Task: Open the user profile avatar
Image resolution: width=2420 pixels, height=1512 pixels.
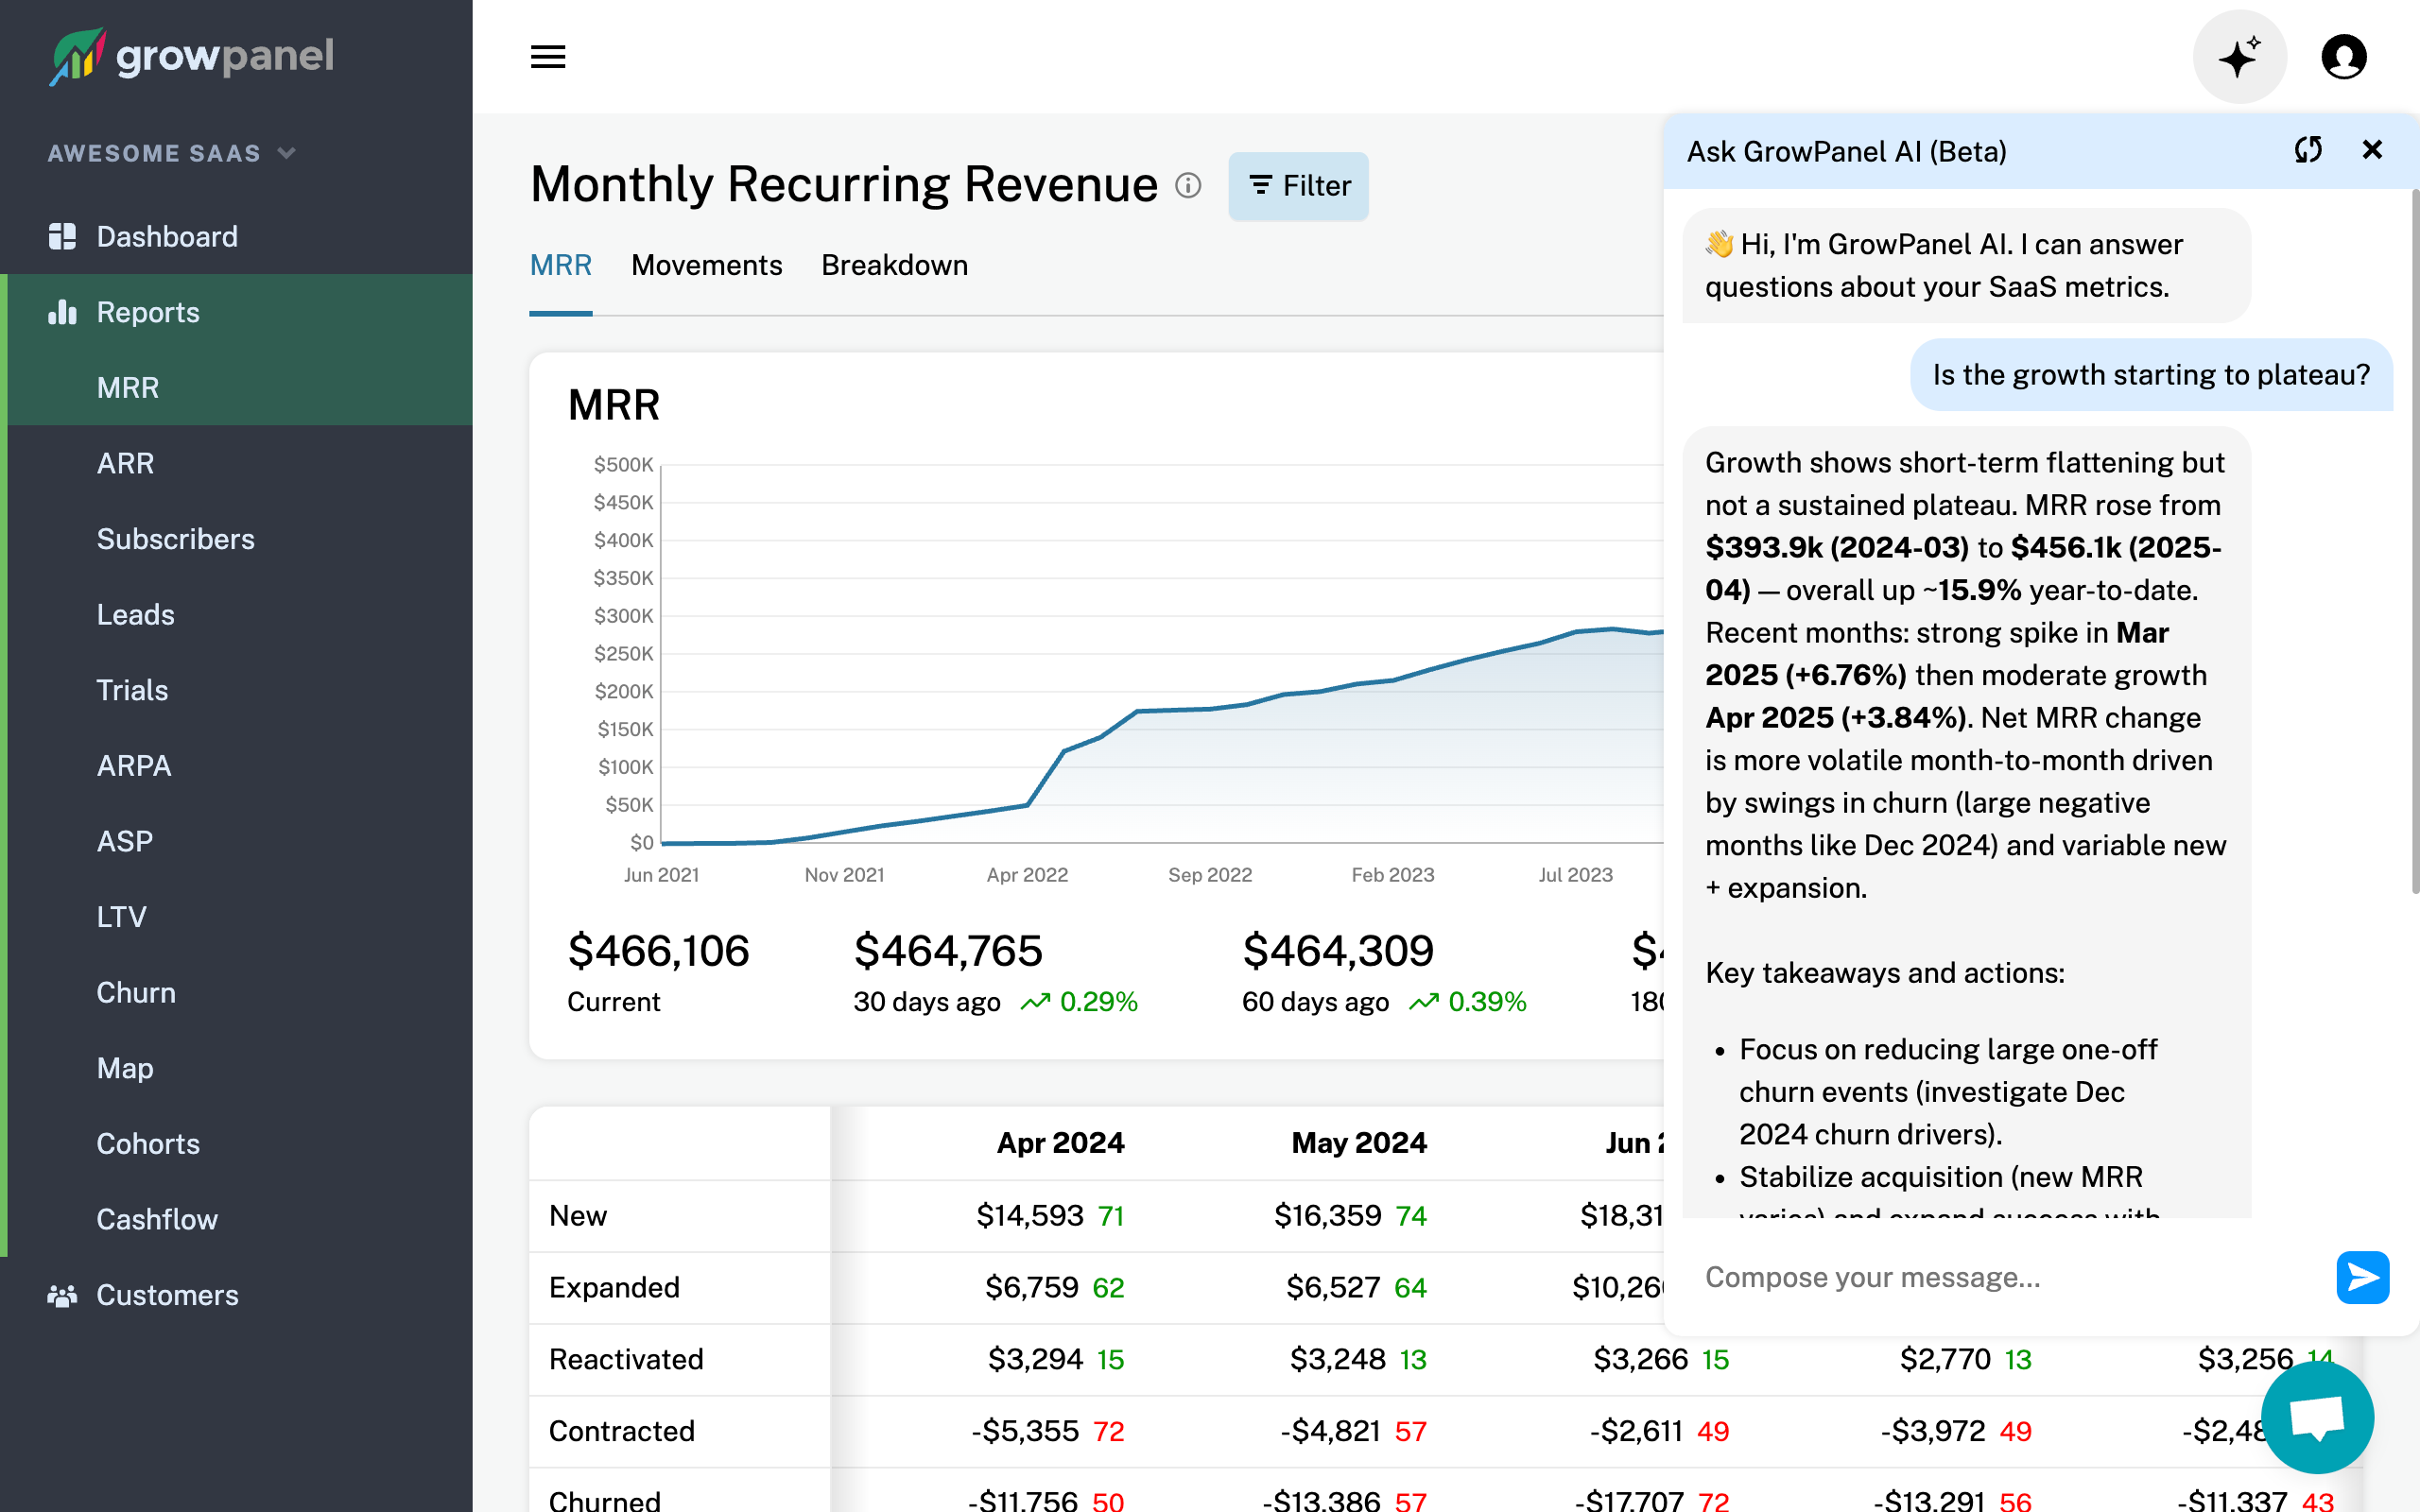Action: (x=2344, y=57)
